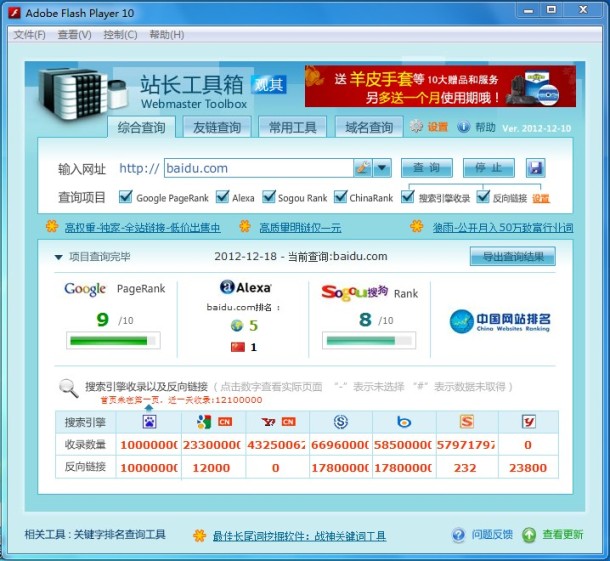Screen dimensions: 610x561
Task: Click the Google PageRank green progress bar
Action: point(113,341)
